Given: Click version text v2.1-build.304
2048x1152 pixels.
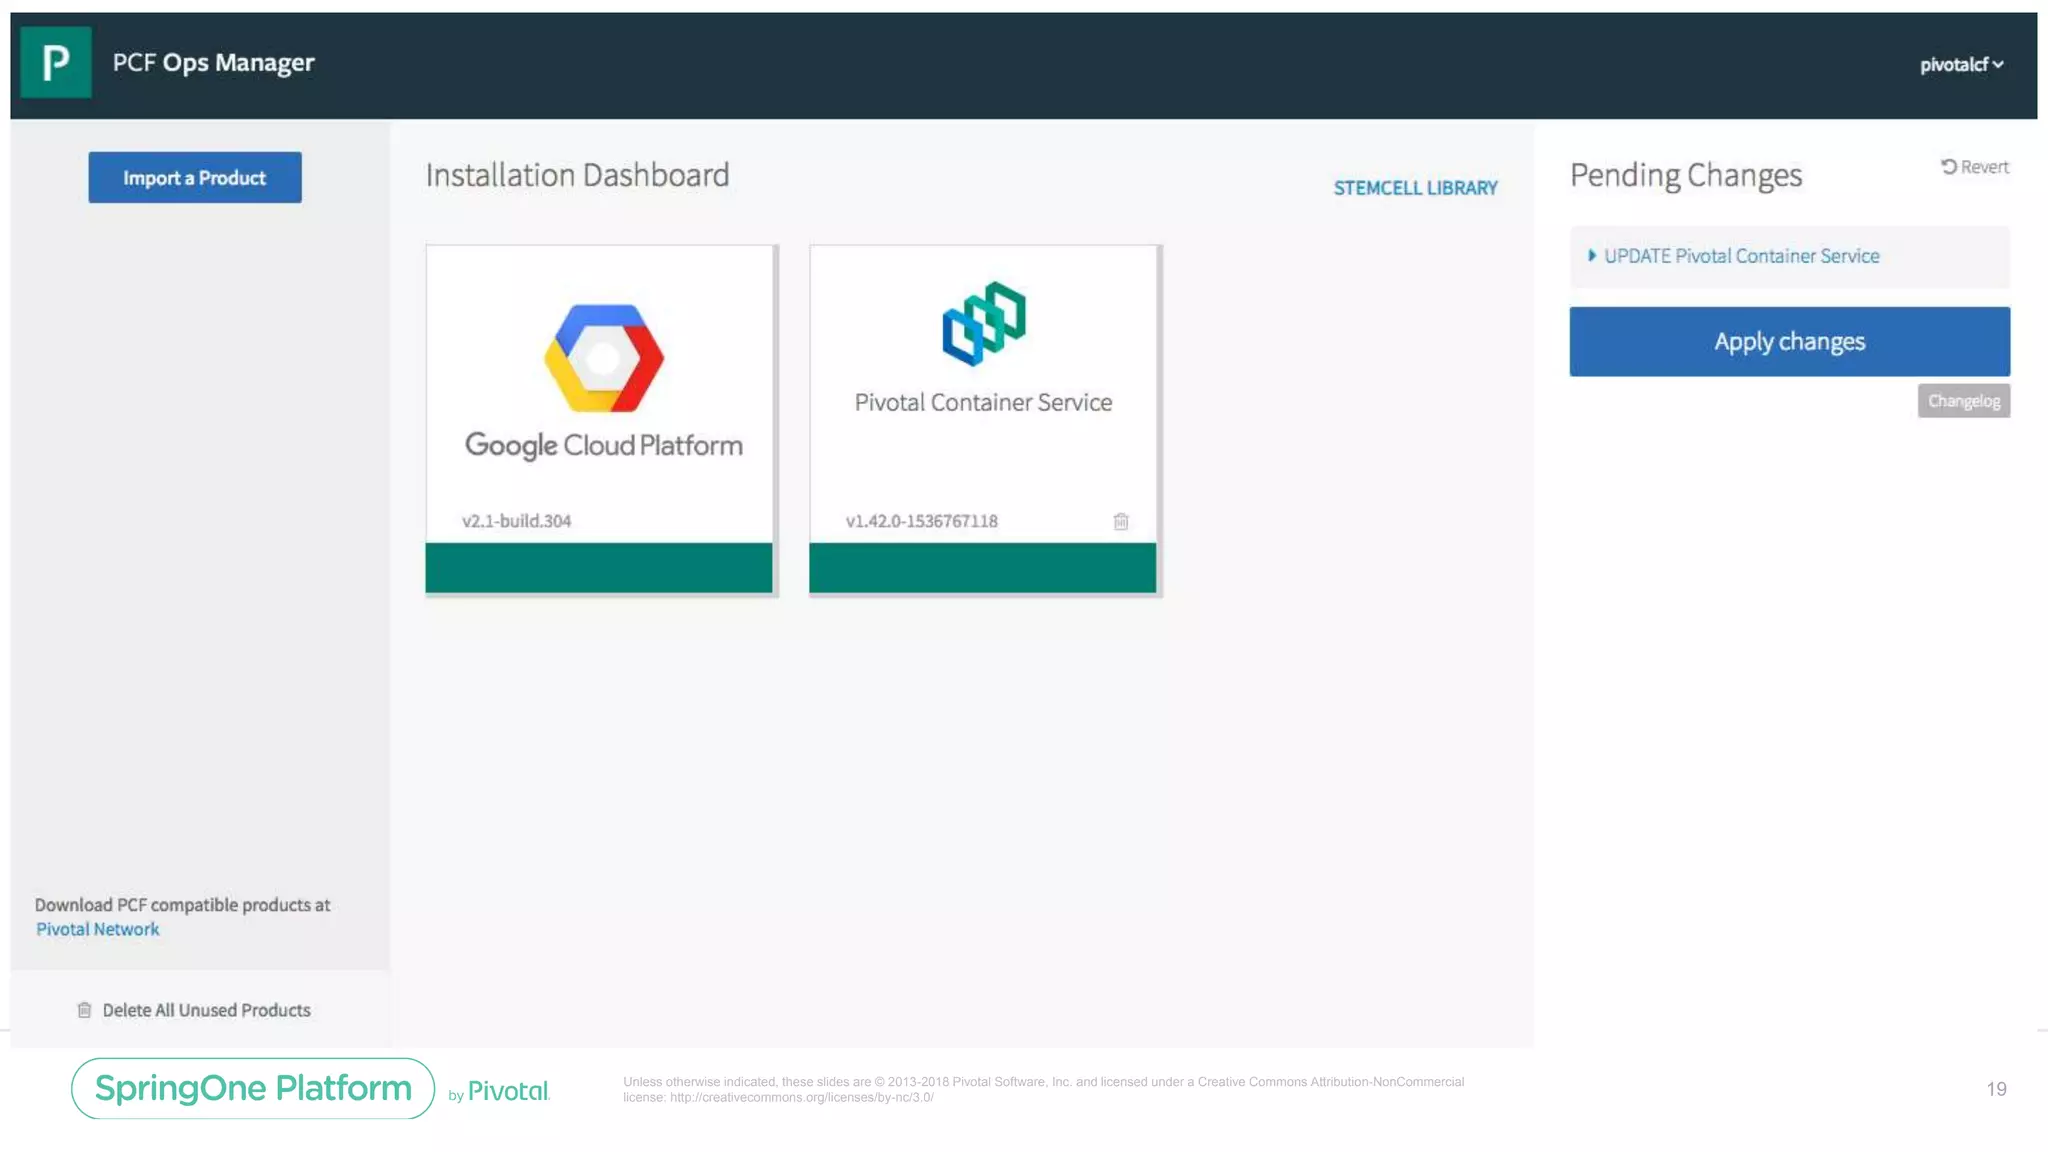Looking at the screenshot, I should pyautogui.click(x=516, y=521).
